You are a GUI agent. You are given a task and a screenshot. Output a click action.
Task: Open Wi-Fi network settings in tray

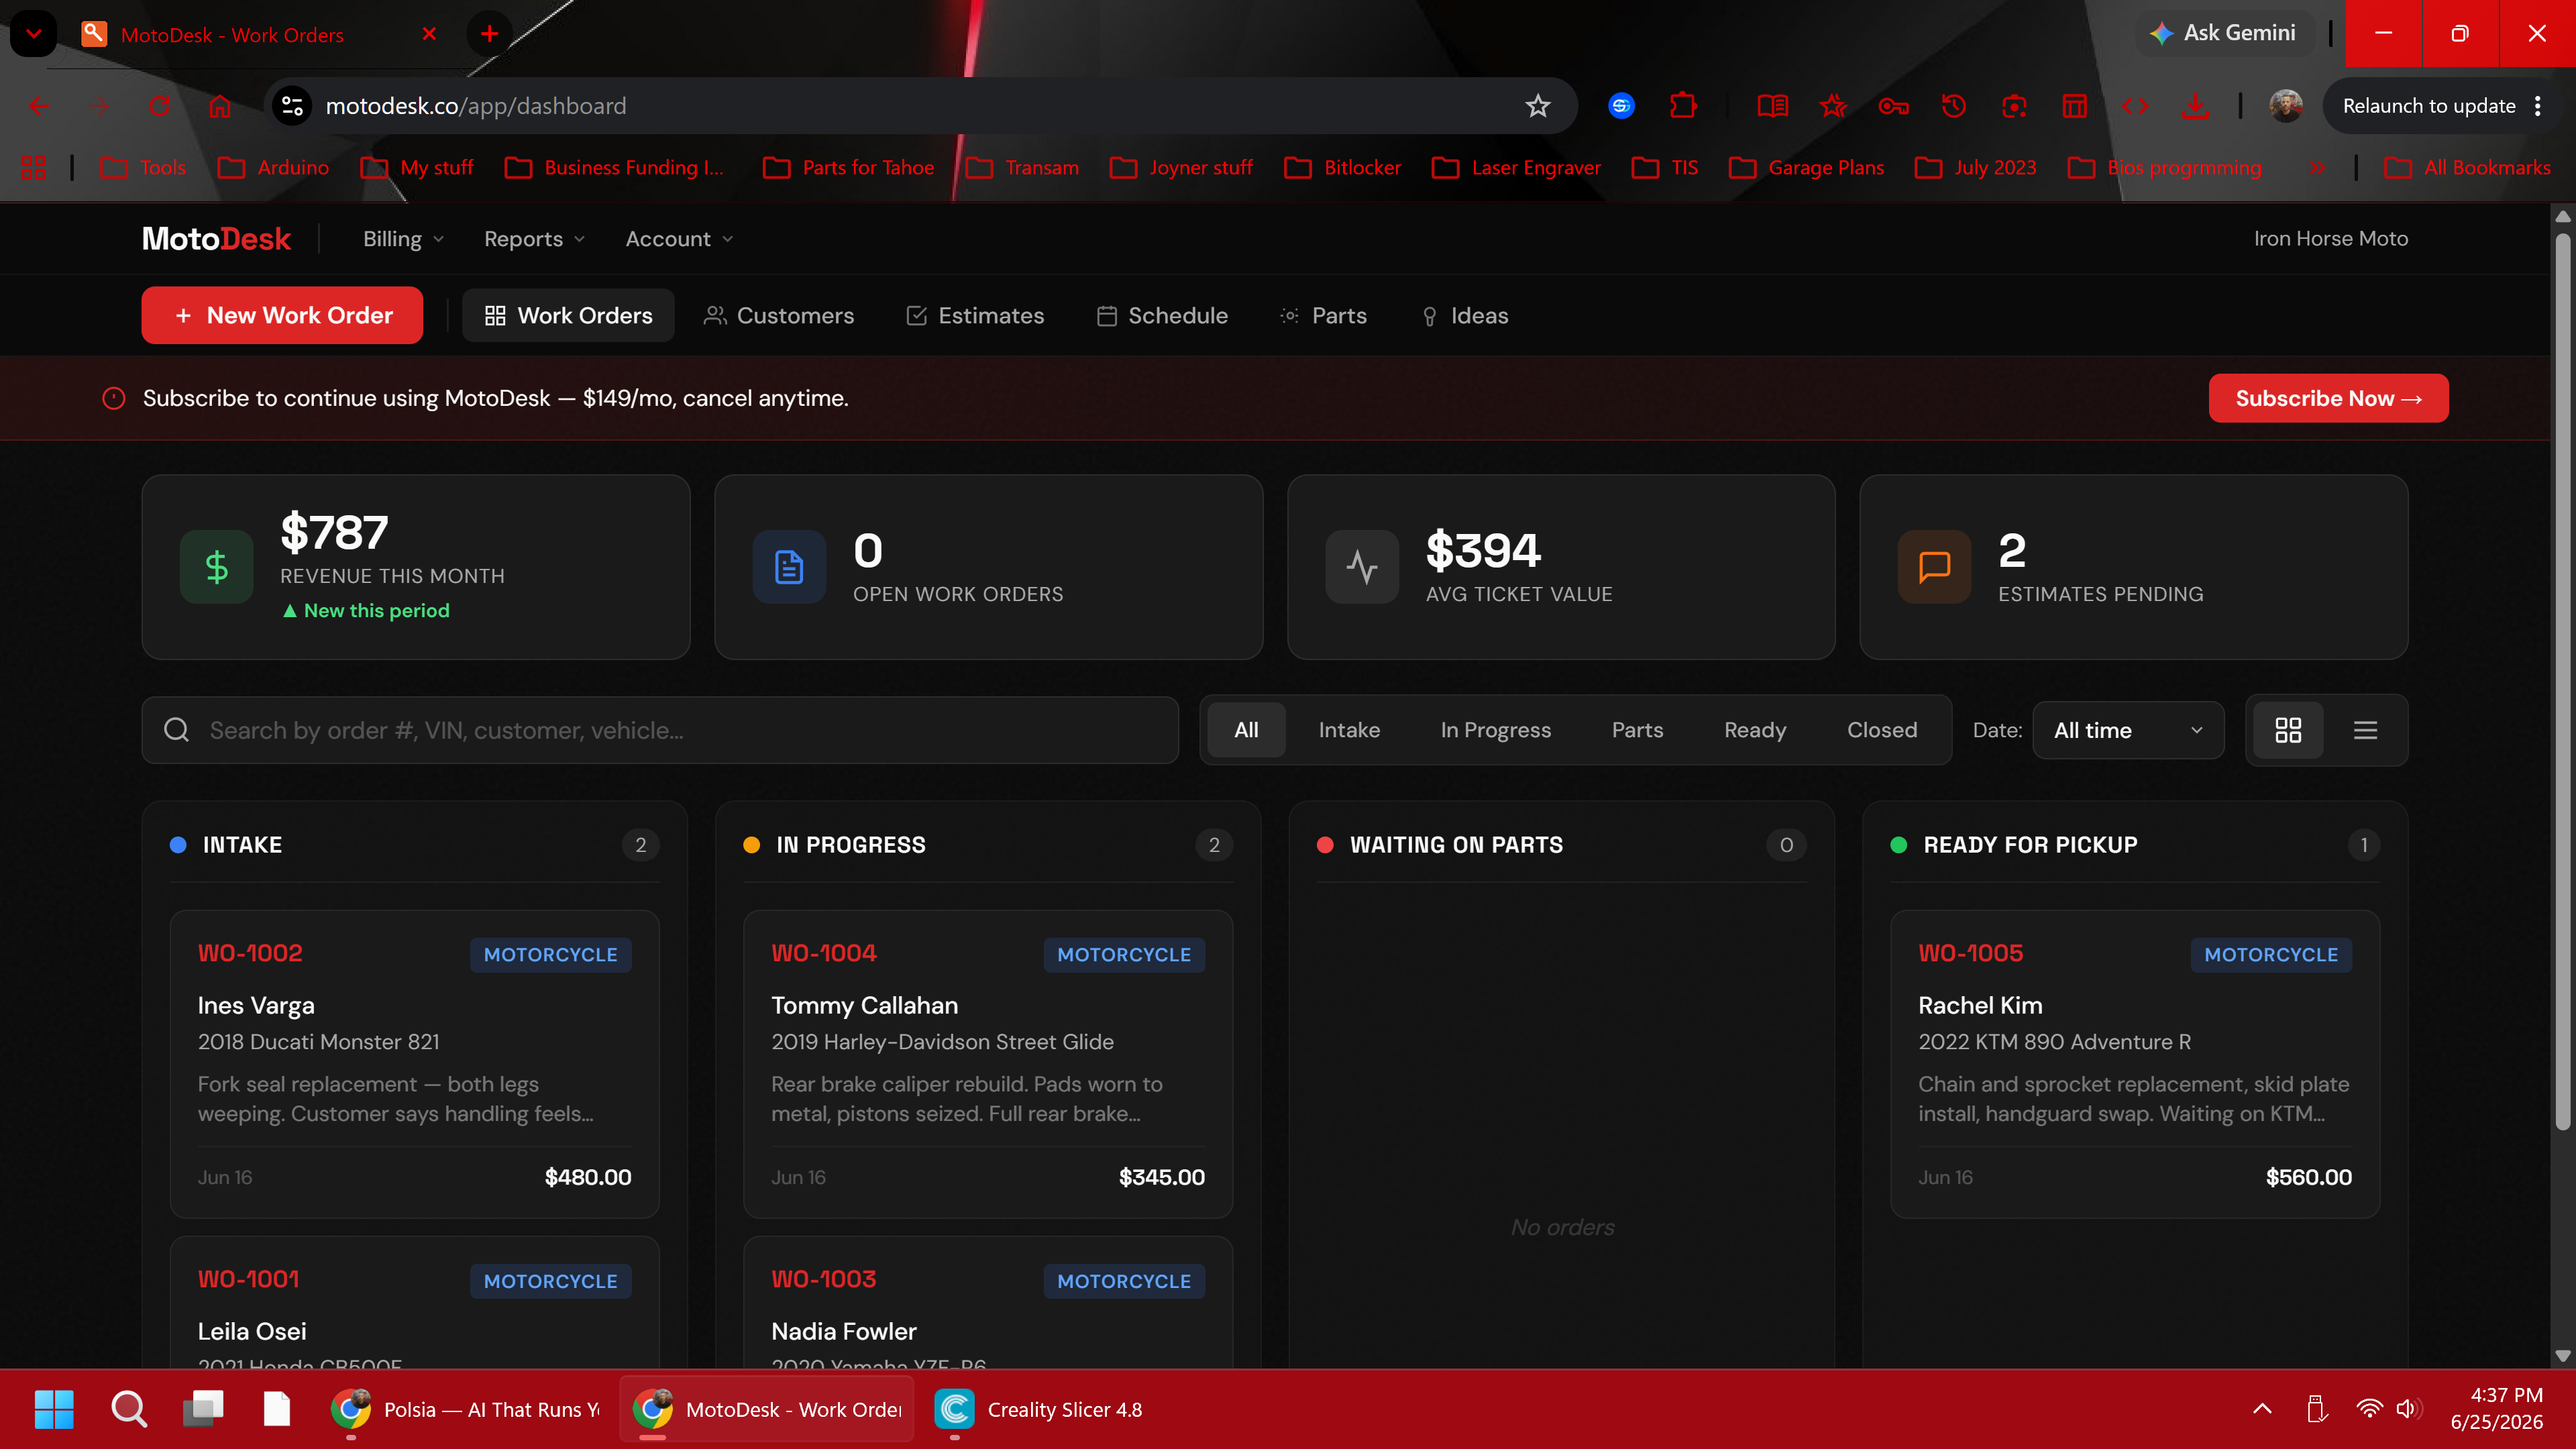(2369, 1409)
